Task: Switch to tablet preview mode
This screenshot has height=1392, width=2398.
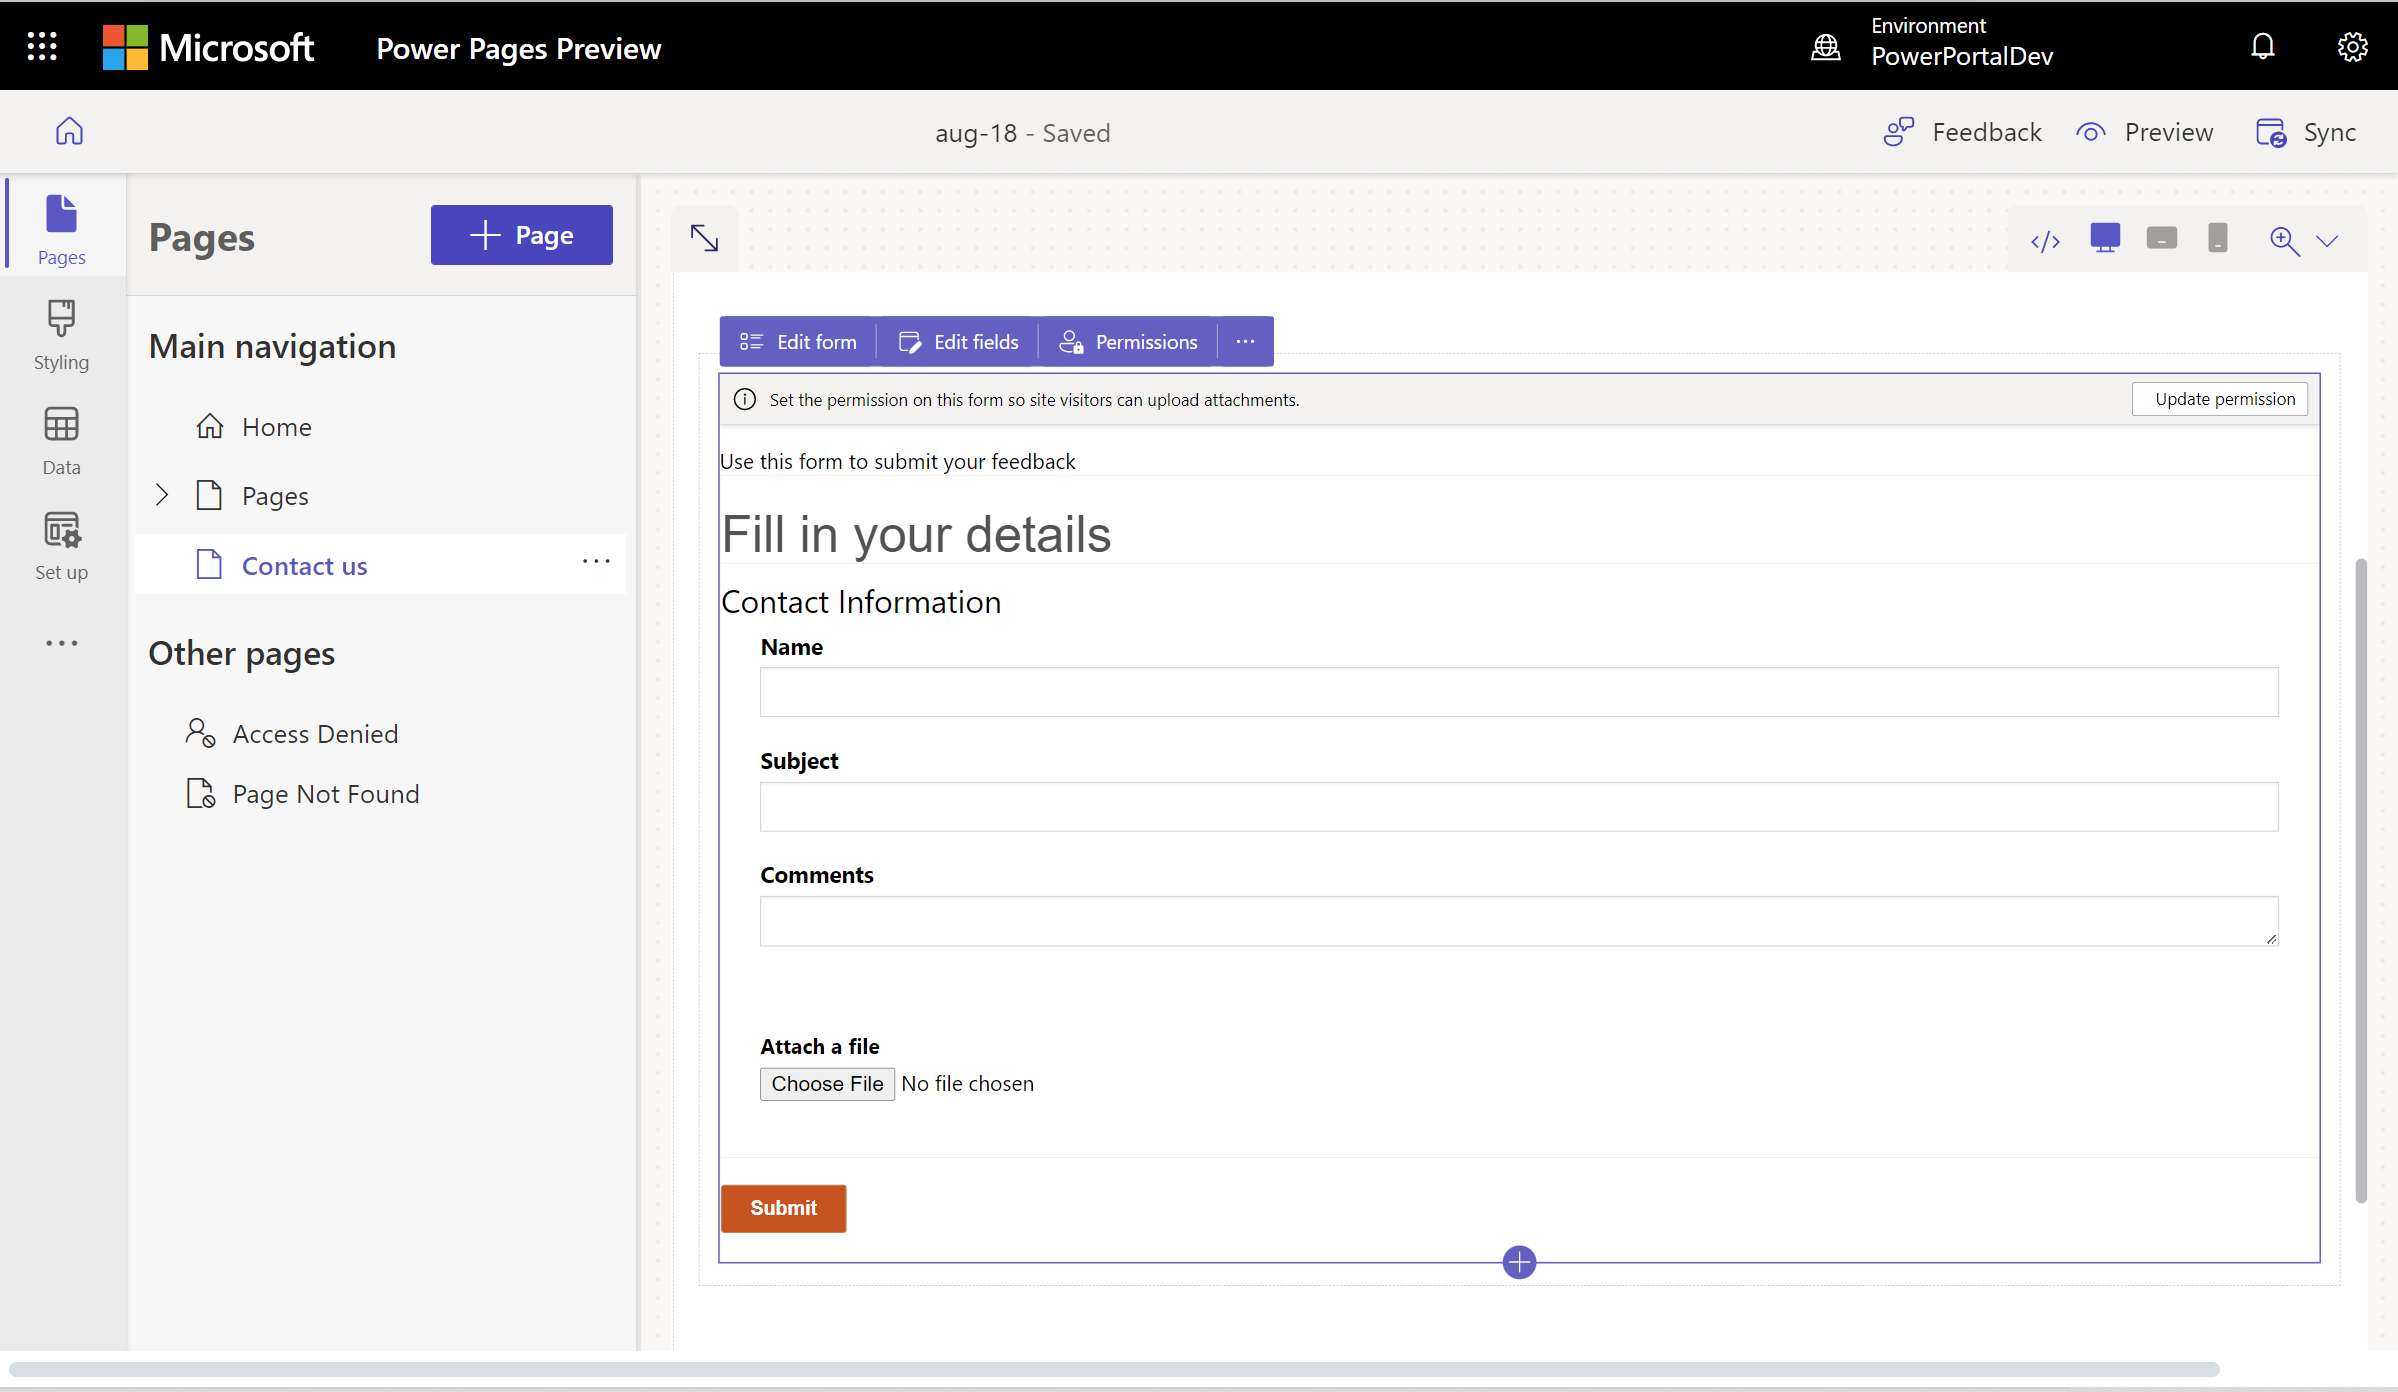Action: [x=2159, y=239]
